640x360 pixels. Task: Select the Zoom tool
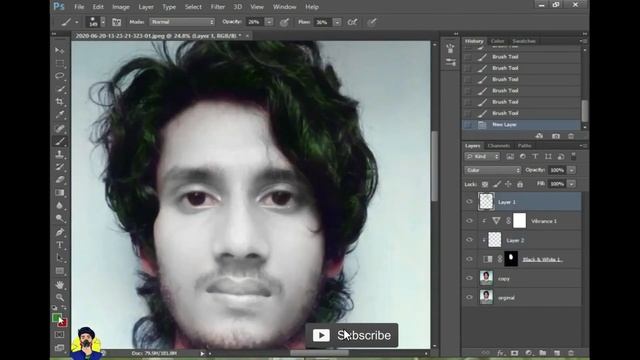coord(60,297)
